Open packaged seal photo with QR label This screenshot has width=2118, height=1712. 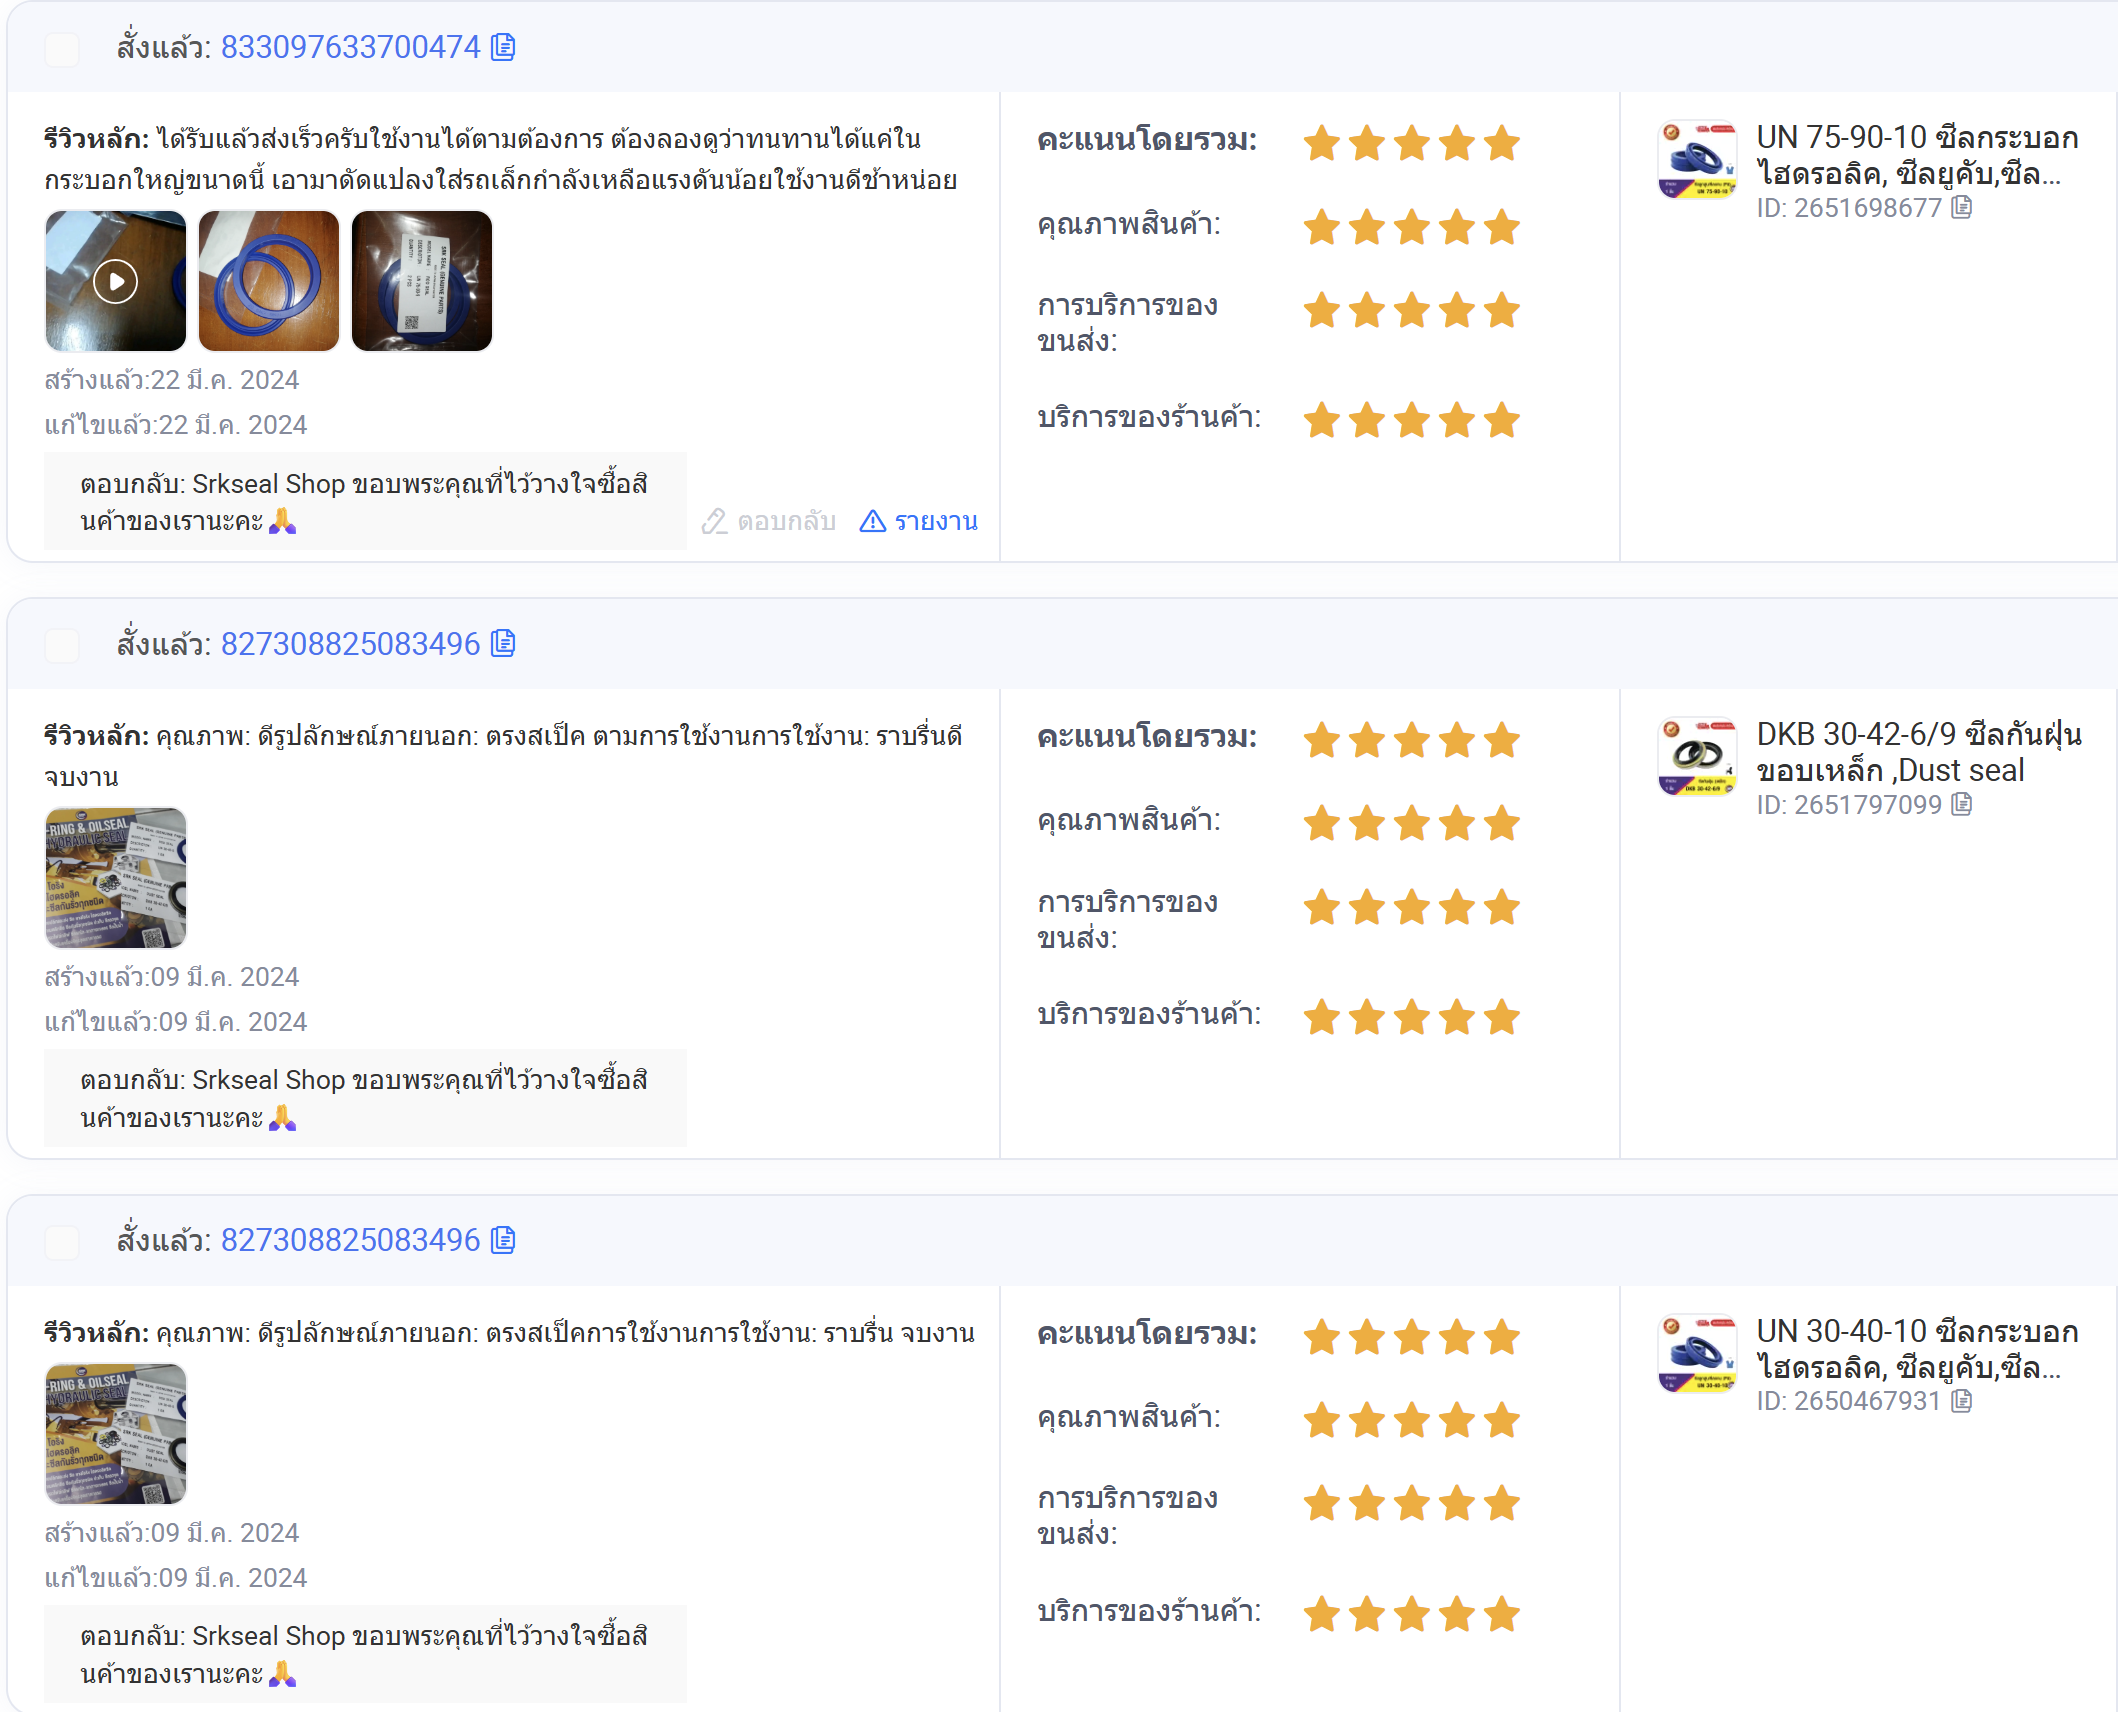(422, 281)
